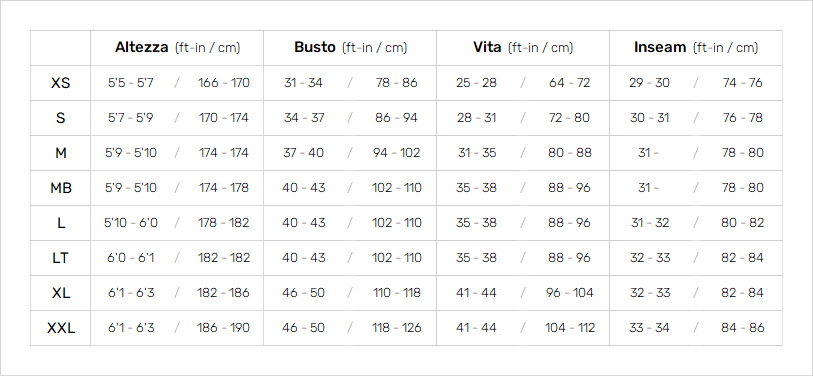
Task: Select the L size row label
Action: pyautogui.click(x=61, y=223)
